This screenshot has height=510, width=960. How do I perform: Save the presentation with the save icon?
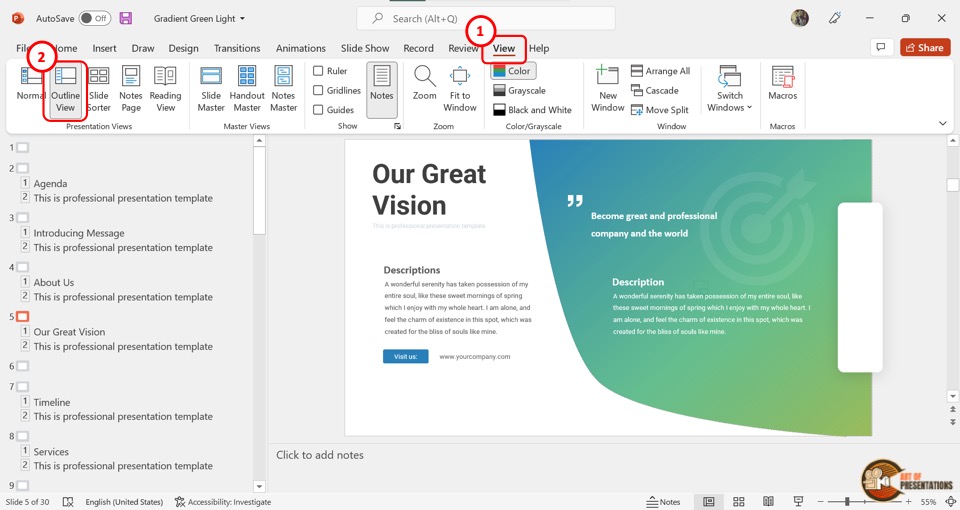point(126,18)
